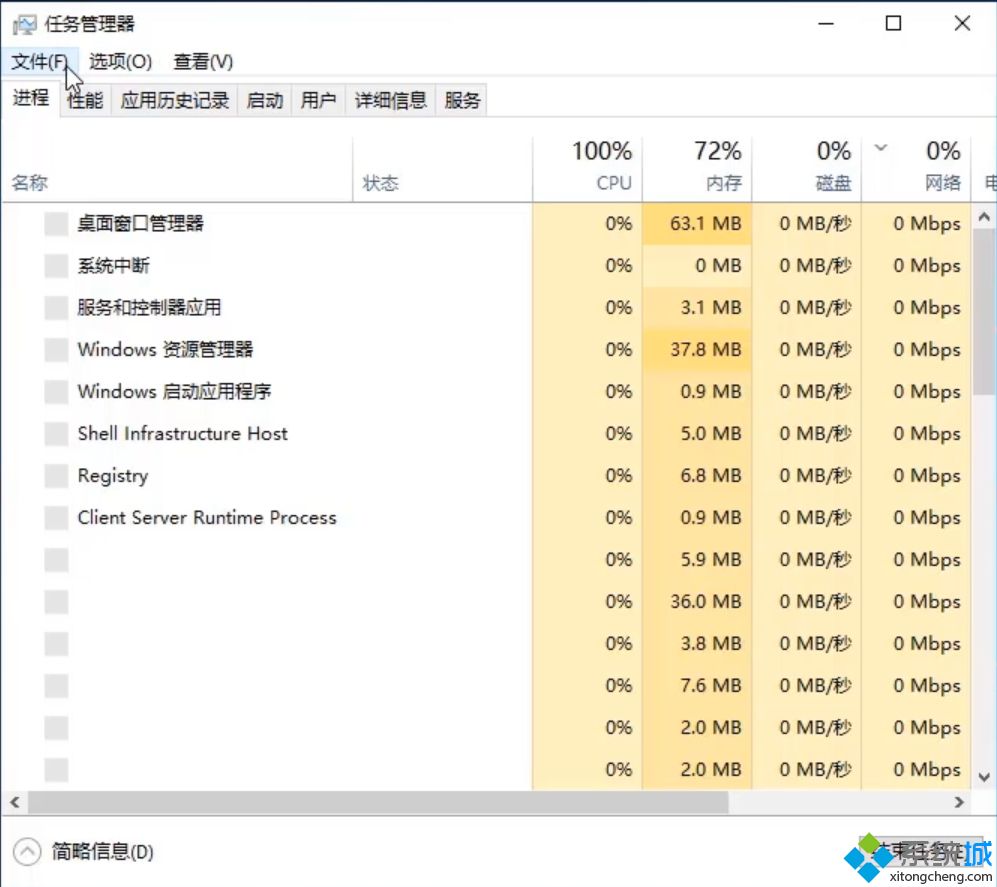Click the 7.6 MB memory value
Viewport: 997px width, 887px height.
(710, 685)
